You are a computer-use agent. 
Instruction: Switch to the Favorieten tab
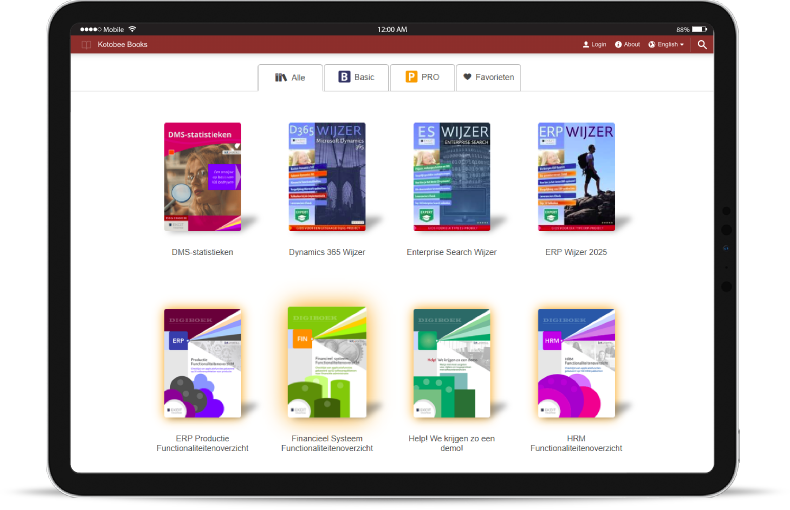(x=488, y=78)
